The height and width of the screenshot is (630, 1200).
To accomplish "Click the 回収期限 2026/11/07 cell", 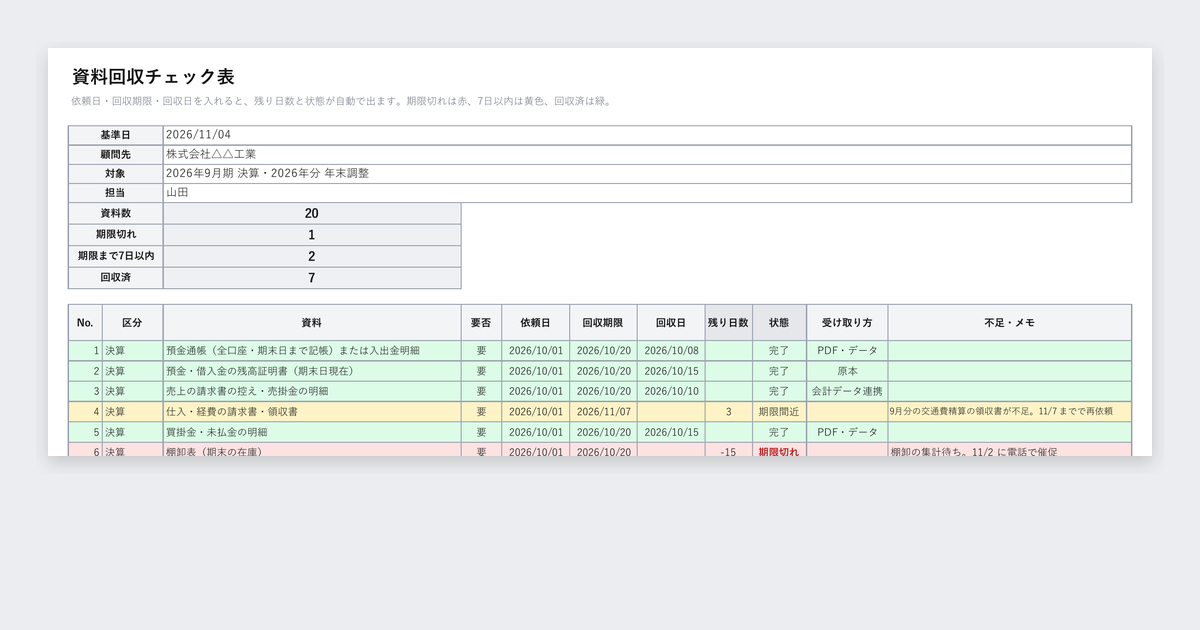I will pyautogui.click(x=603, y=412).
